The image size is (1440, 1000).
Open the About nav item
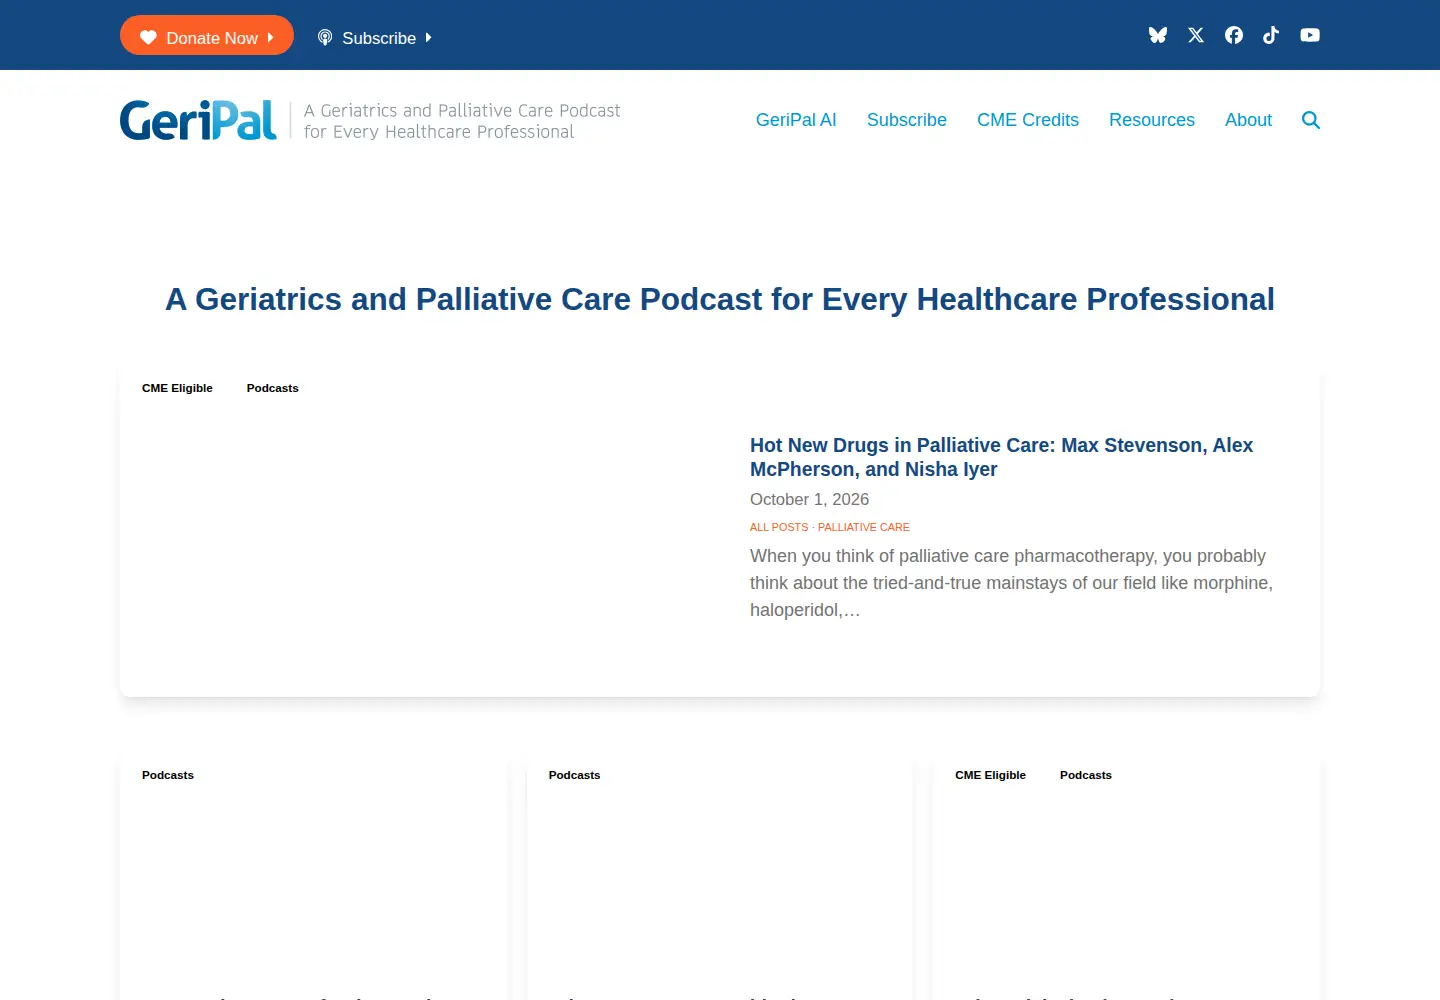(x=1248, y=120)
